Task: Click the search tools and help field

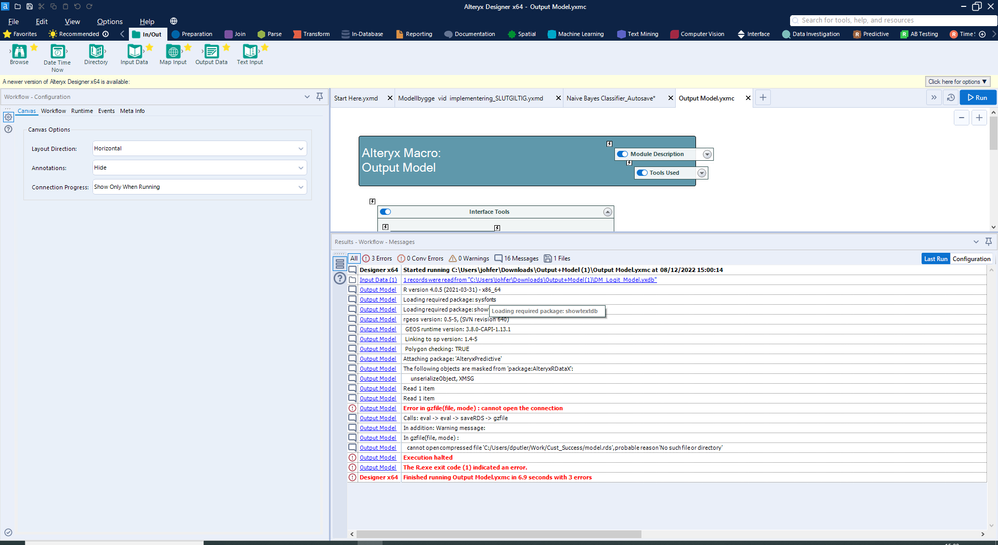Action: (890, 20)
